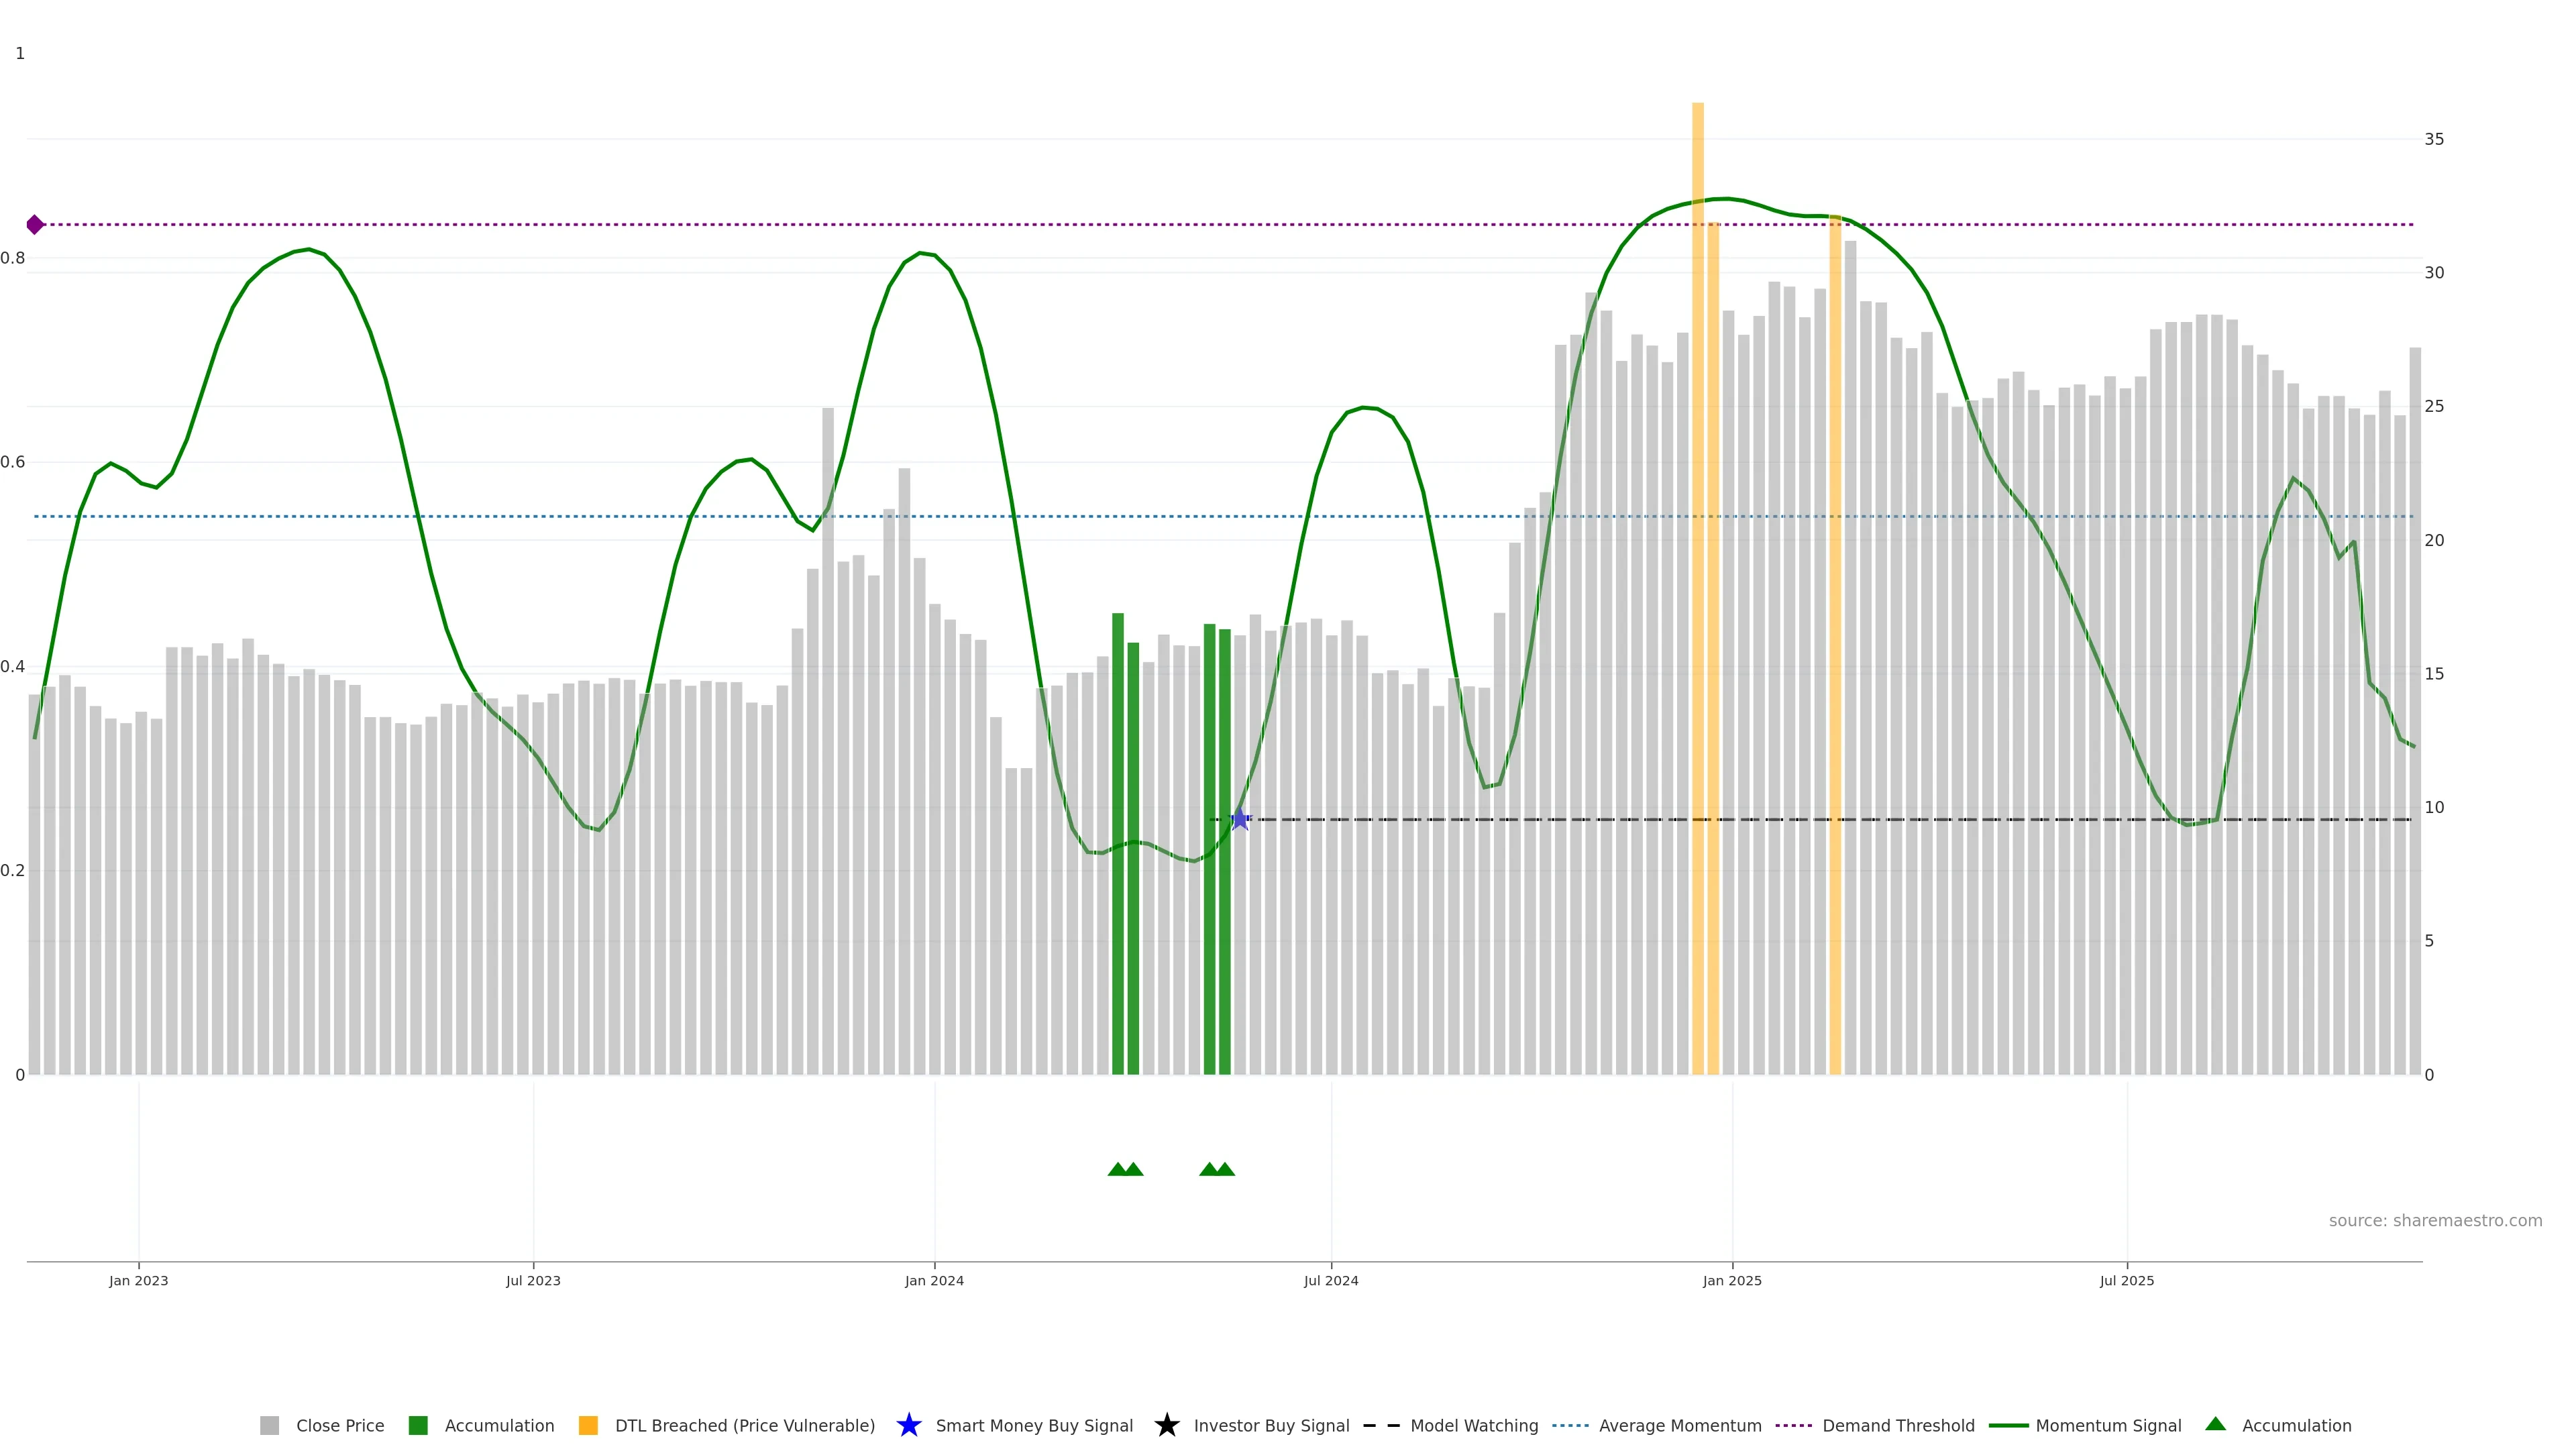Image resolution: width=2576 pixels, height=1449 pixels.
Task: Click the Jan 2024 axis label
Action: [x=934, y=1280]
